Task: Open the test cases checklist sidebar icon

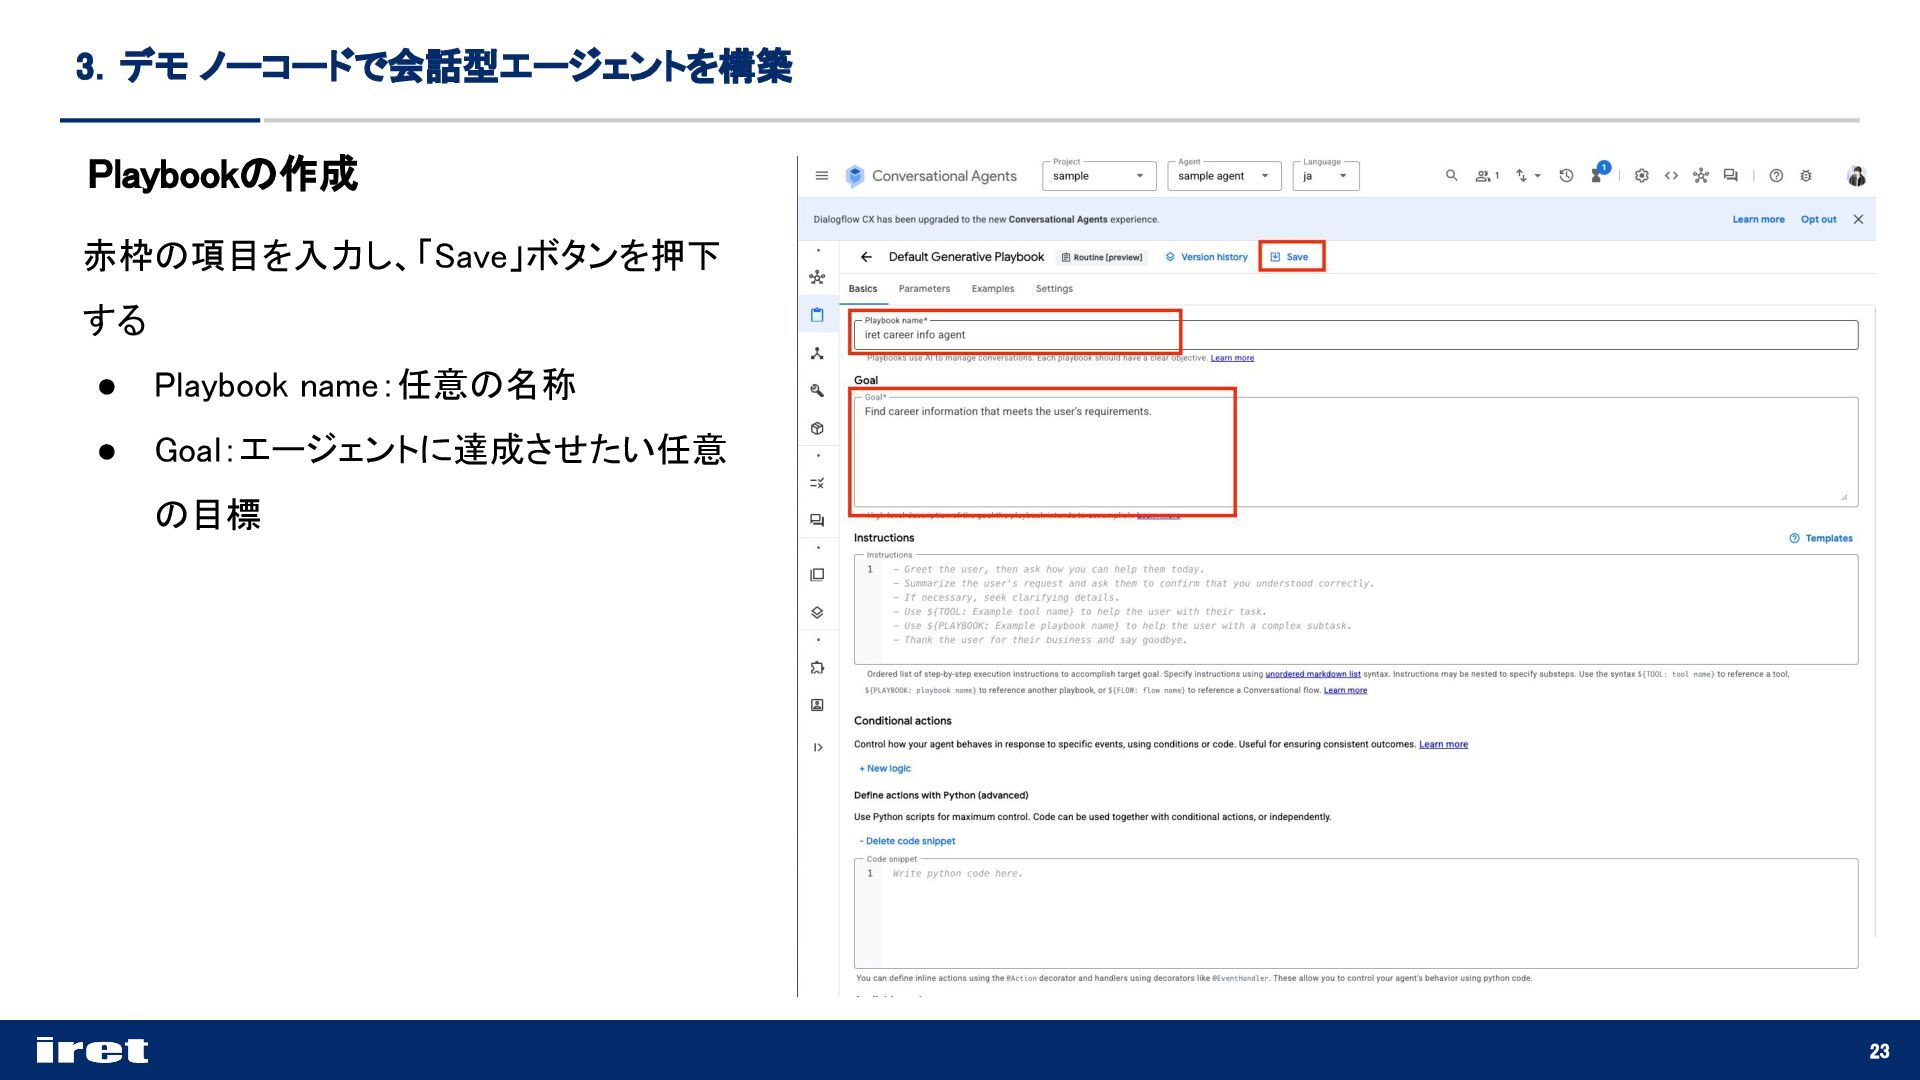Action: (x=817, y=483)
